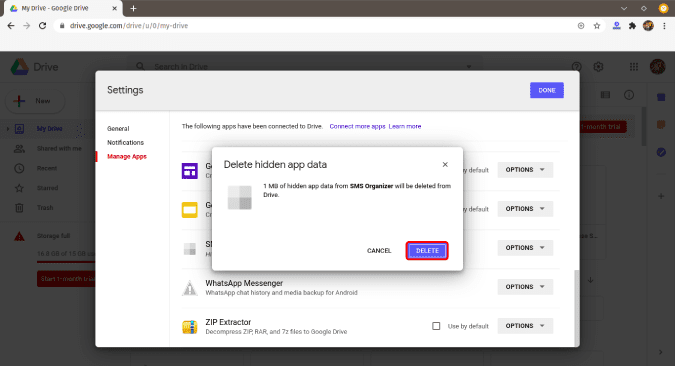Image resolution: width=675 pixels, height=366 pixels.
Task: Open Recent files in sidebar
Action: (x=46, y=168)
